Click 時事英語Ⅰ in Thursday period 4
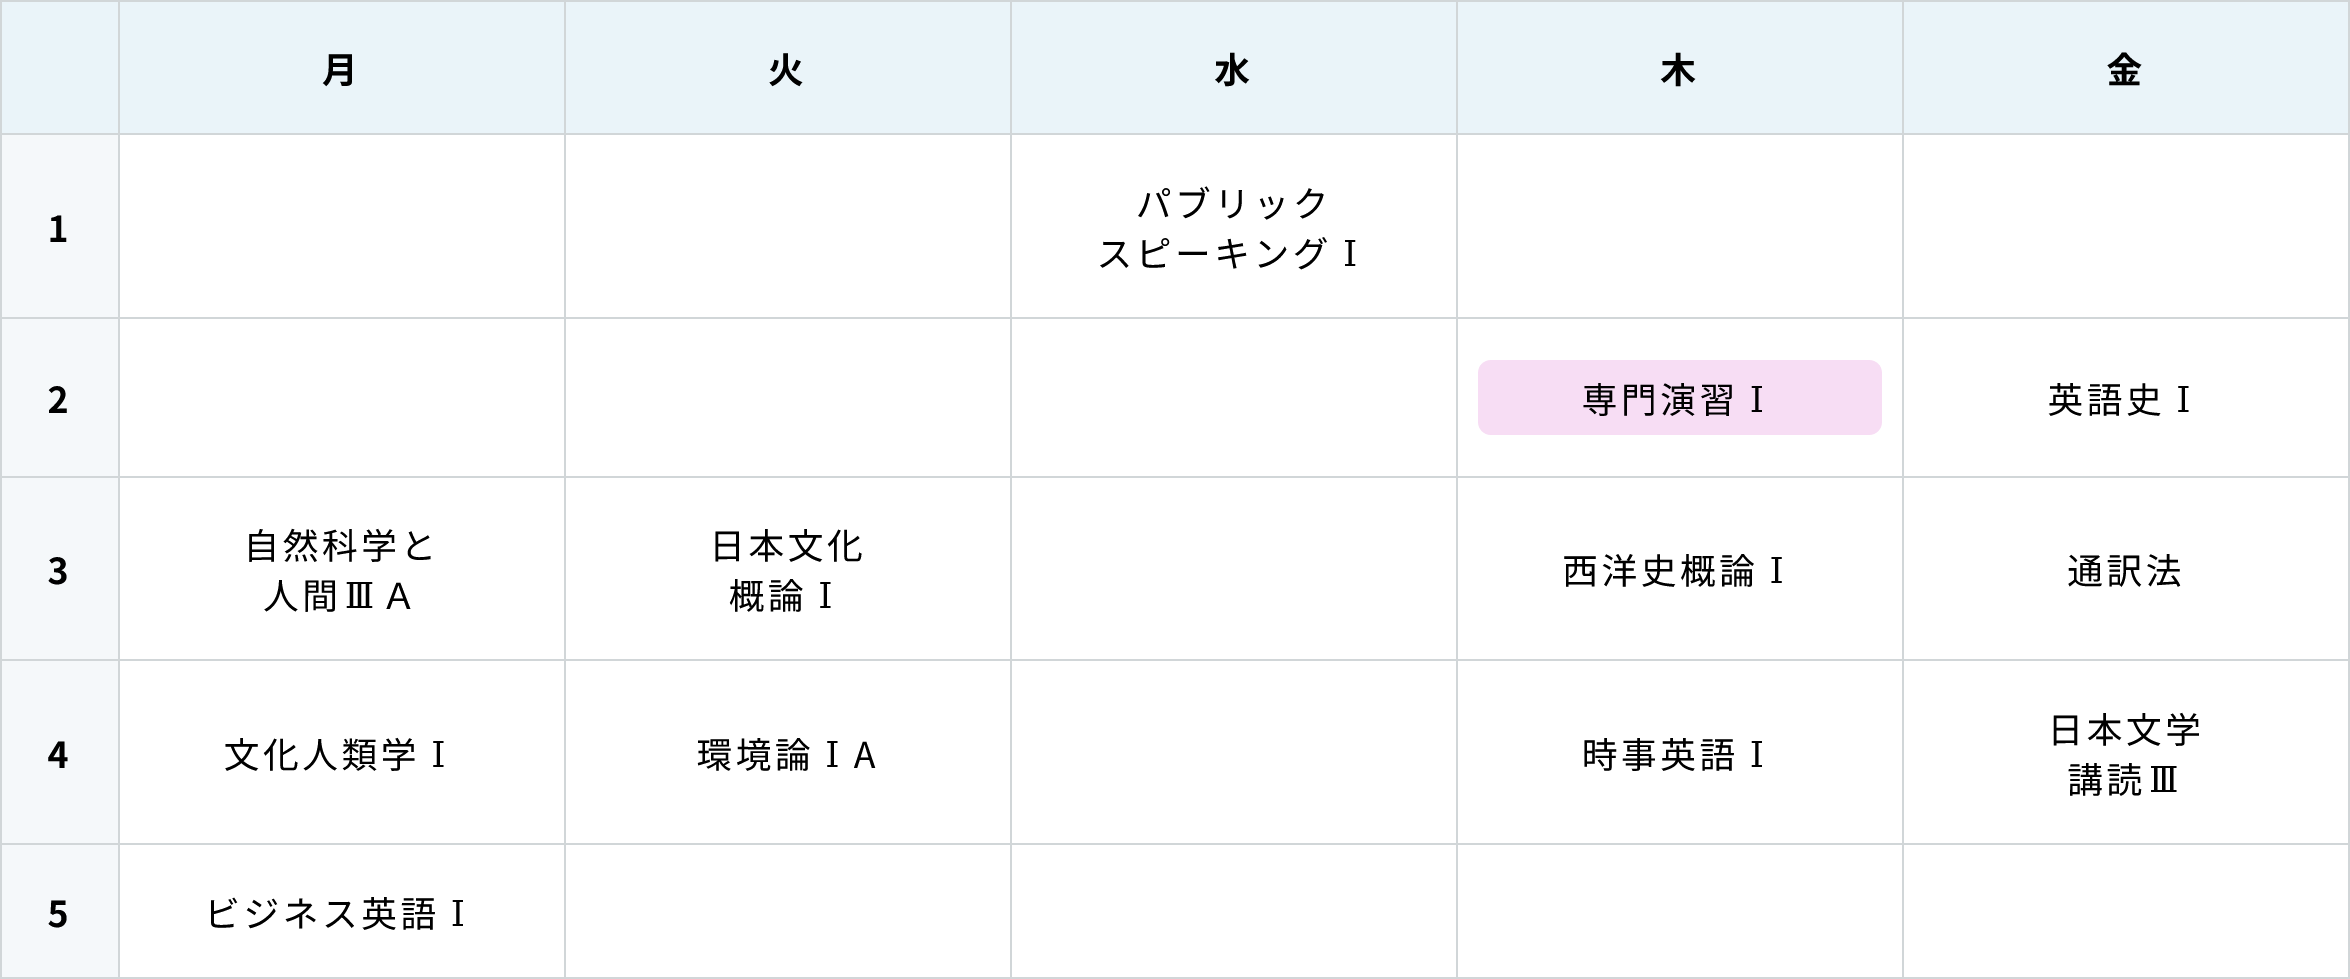 tap(1675, 755)
